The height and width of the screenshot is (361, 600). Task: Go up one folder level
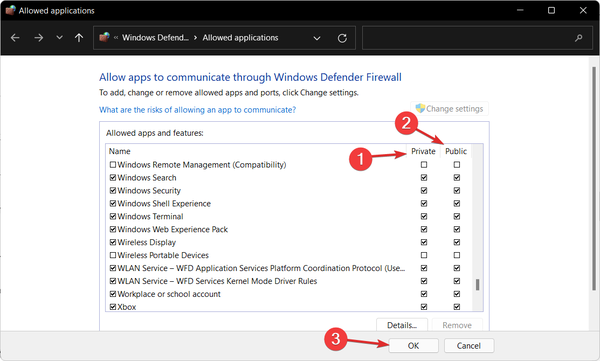[79, 38]
